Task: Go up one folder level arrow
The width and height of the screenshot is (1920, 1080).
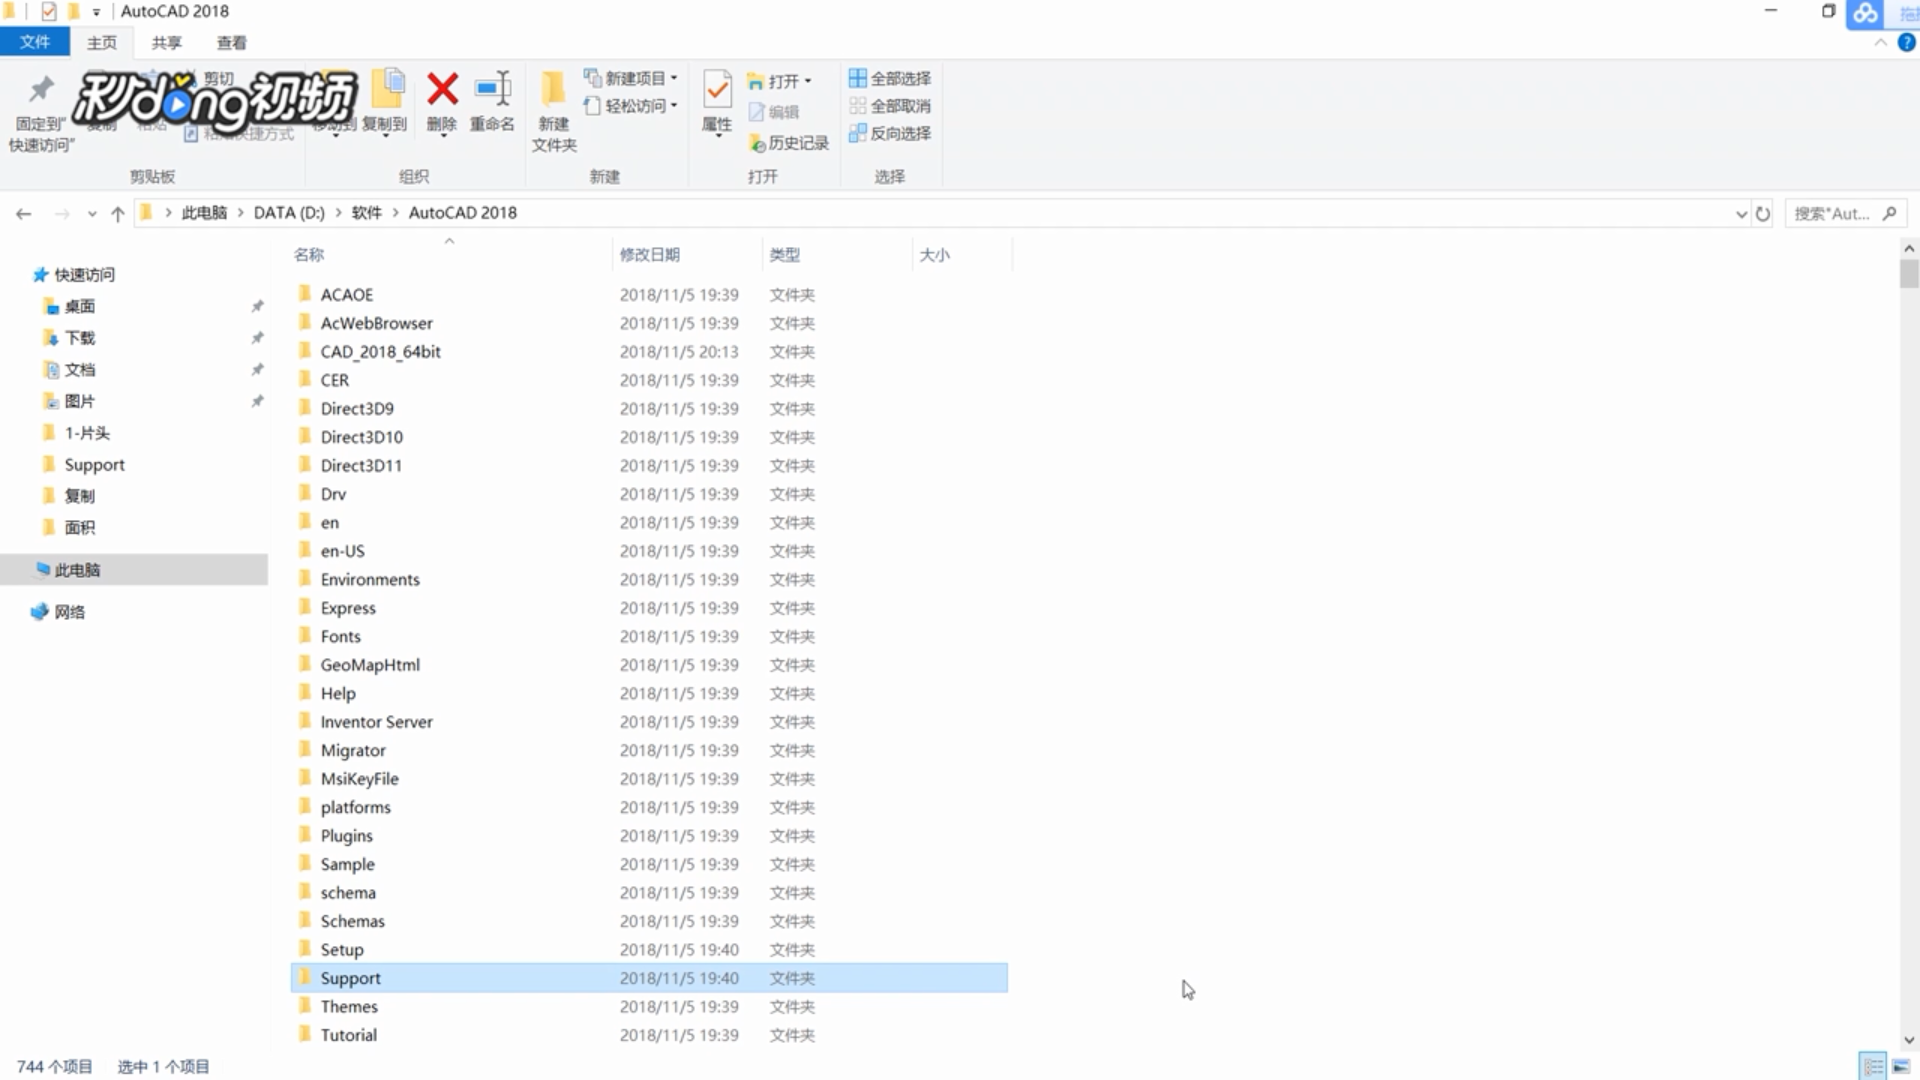Action: (x=117, y=213)
